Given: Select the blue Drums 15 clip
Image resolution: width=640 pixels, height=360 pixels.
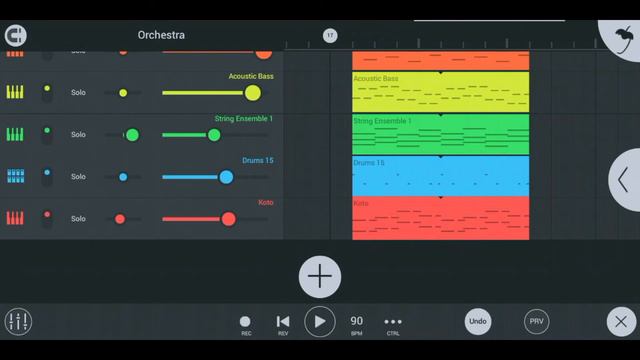Looking at the screenshot, I should tap(441, 176).
